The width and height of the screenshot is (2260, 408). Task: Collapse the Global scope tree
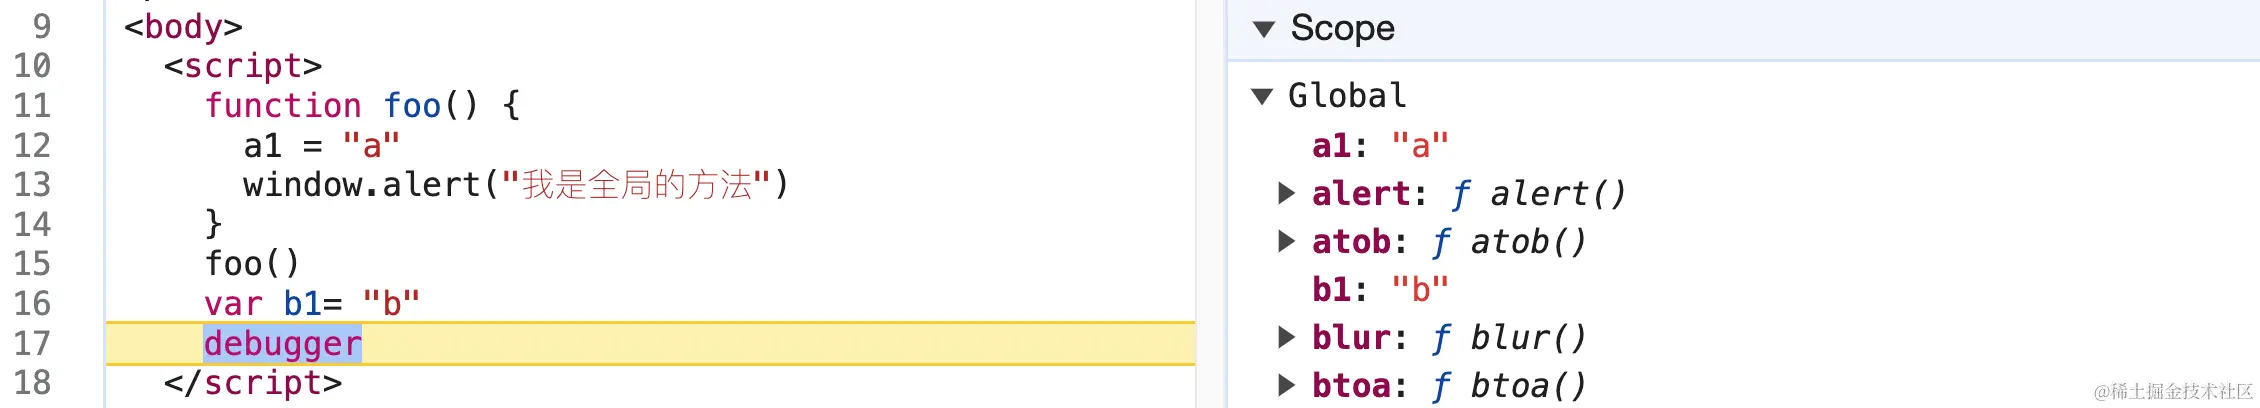[1262, 97]
